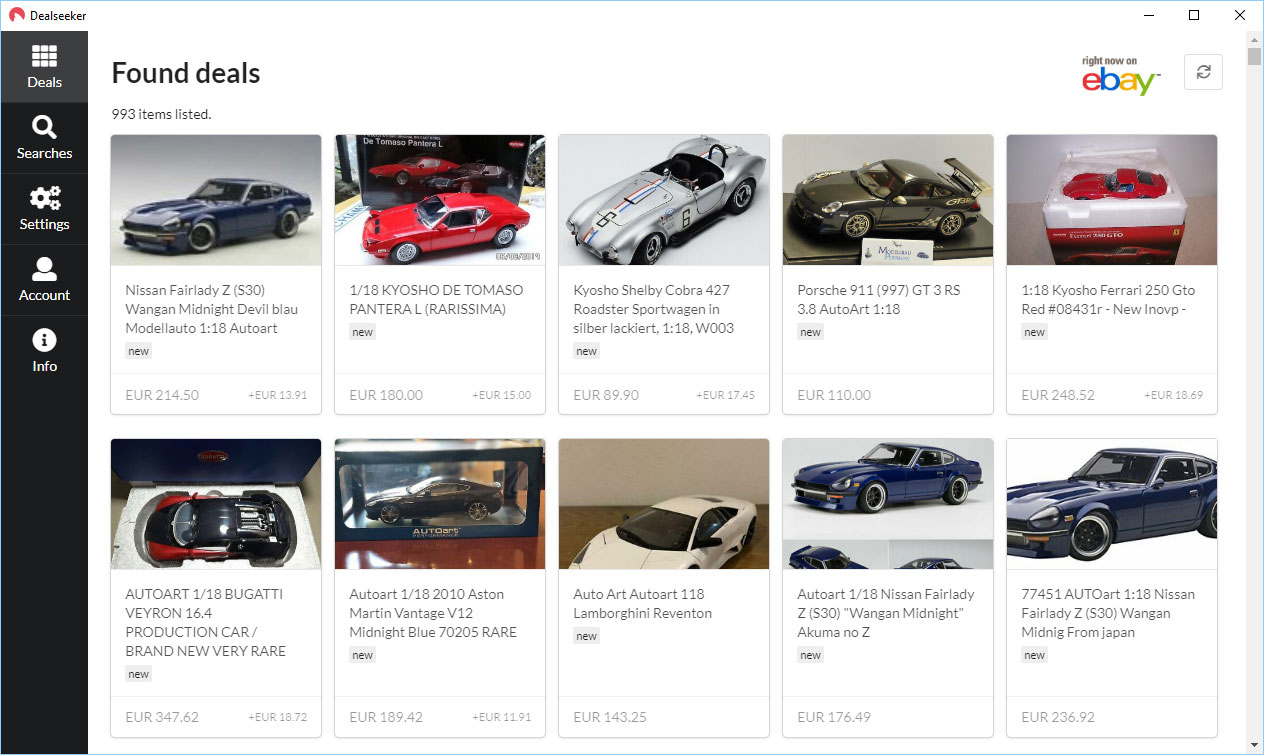Select the Kyosho Ferrari 250 Gto Red title
The height and width of the screenshot is (755, 1264).
(x=1108, y=299)
